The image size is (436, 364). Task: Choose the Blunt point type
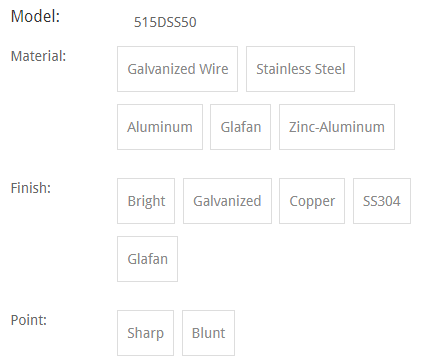click(x=208, y=333)
